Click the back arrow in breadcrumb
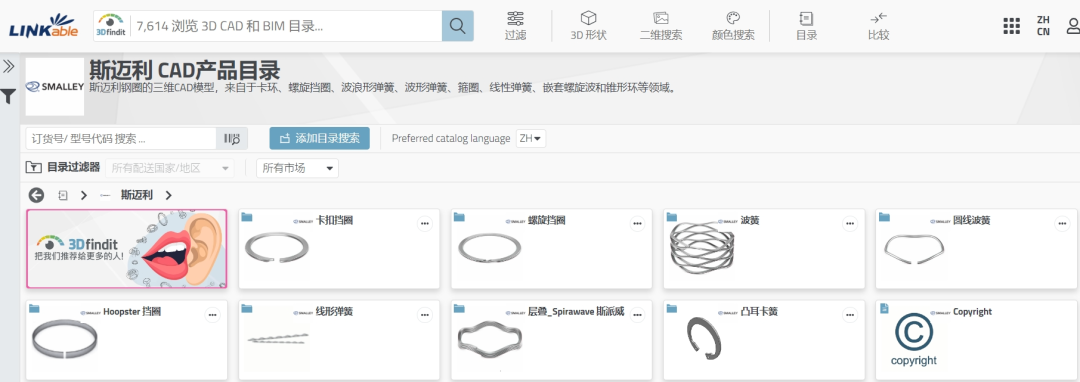The width and height of the screenshot is (1080, 382). click(36, 195)
